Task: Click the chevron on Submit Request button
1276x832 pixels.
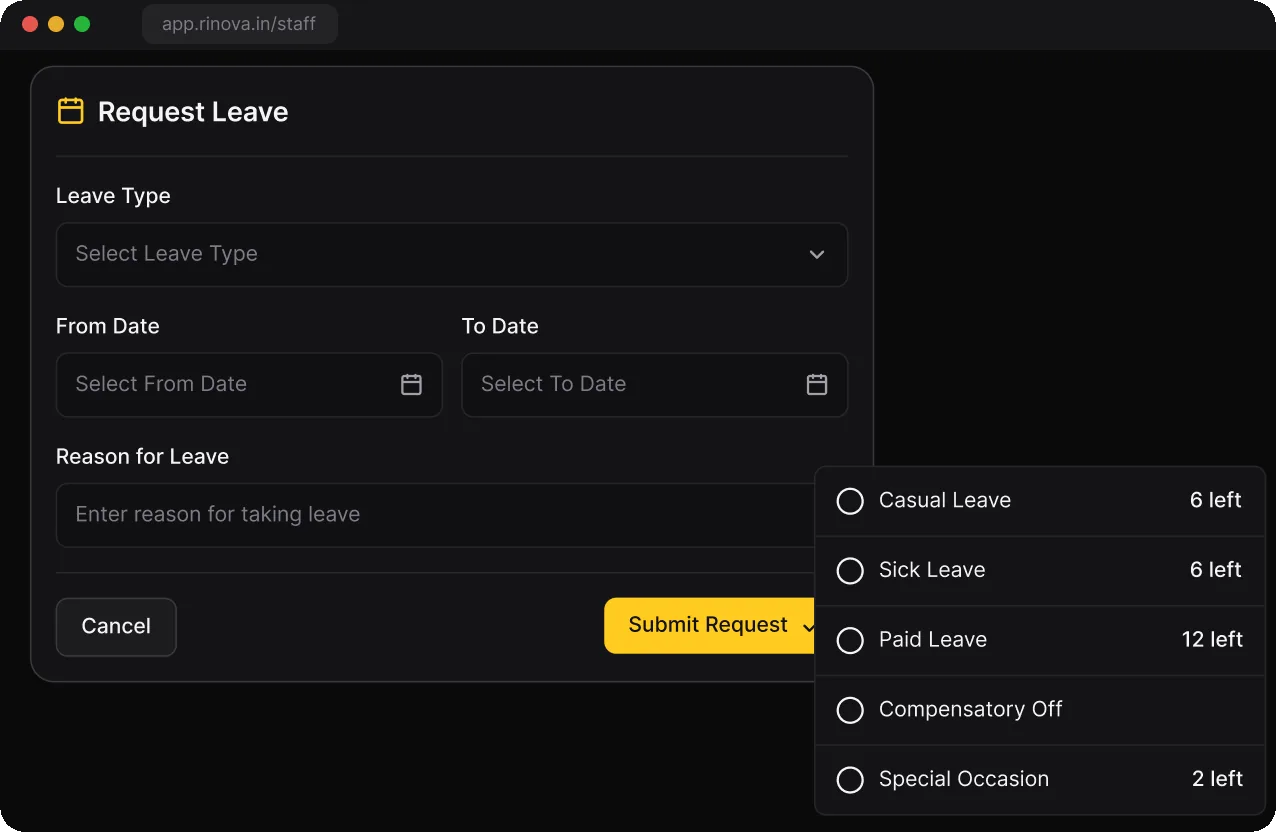Action: tap(808, 626)
